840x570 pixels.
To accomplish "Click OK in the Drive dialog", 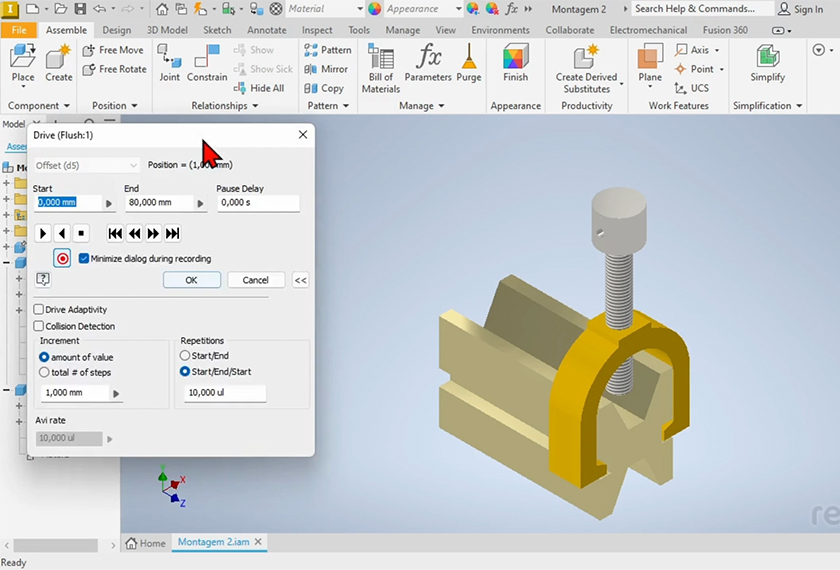I will 191,280.
